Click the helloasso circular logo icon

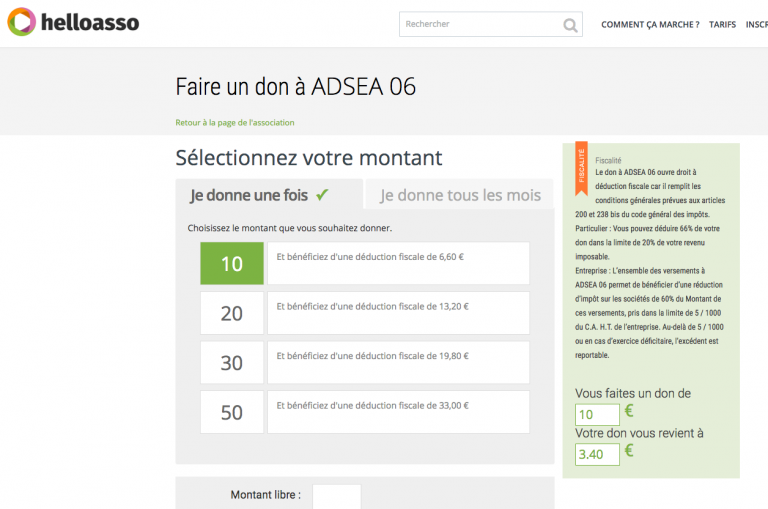pos(22,22)
